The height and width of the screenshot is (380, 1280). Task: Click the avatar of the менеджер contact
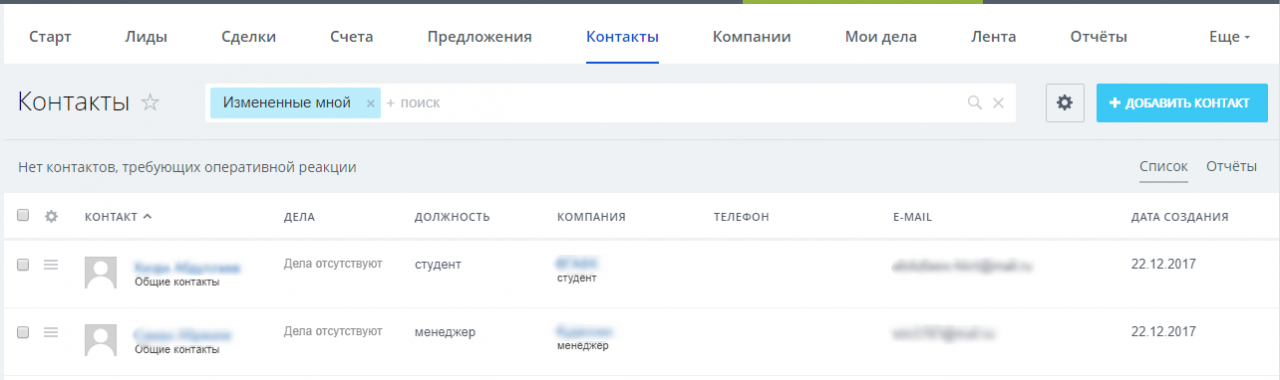tap(101, 341)
